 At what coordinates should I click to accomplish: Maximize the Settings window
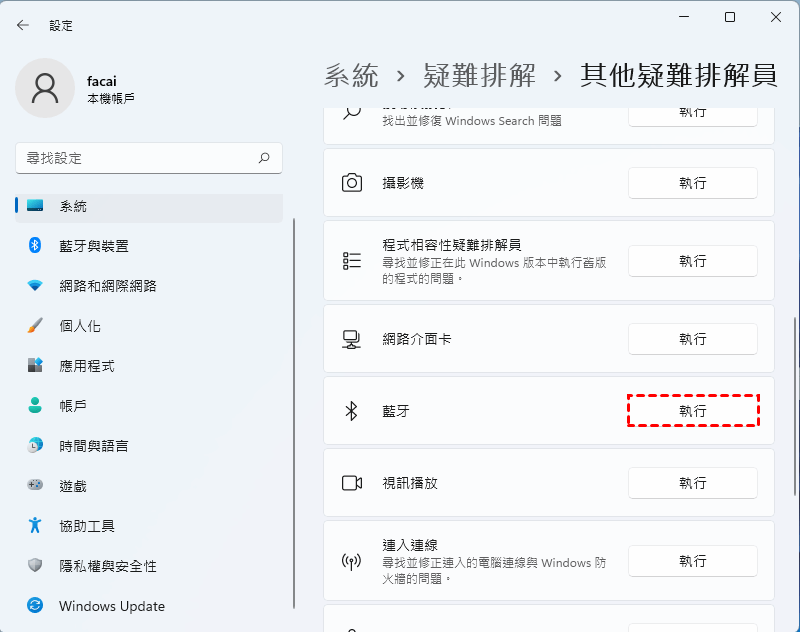730,17
